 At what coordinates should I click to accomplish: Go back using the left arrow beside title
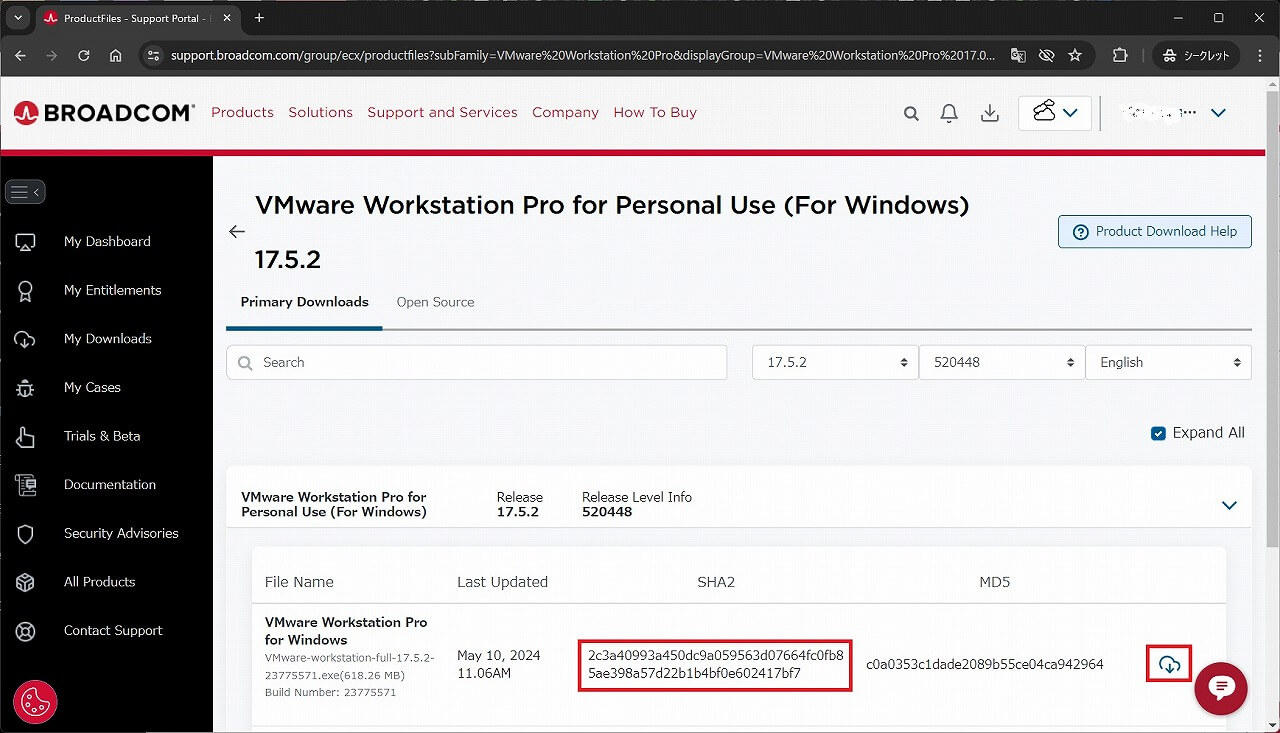(x=237, y=231)
